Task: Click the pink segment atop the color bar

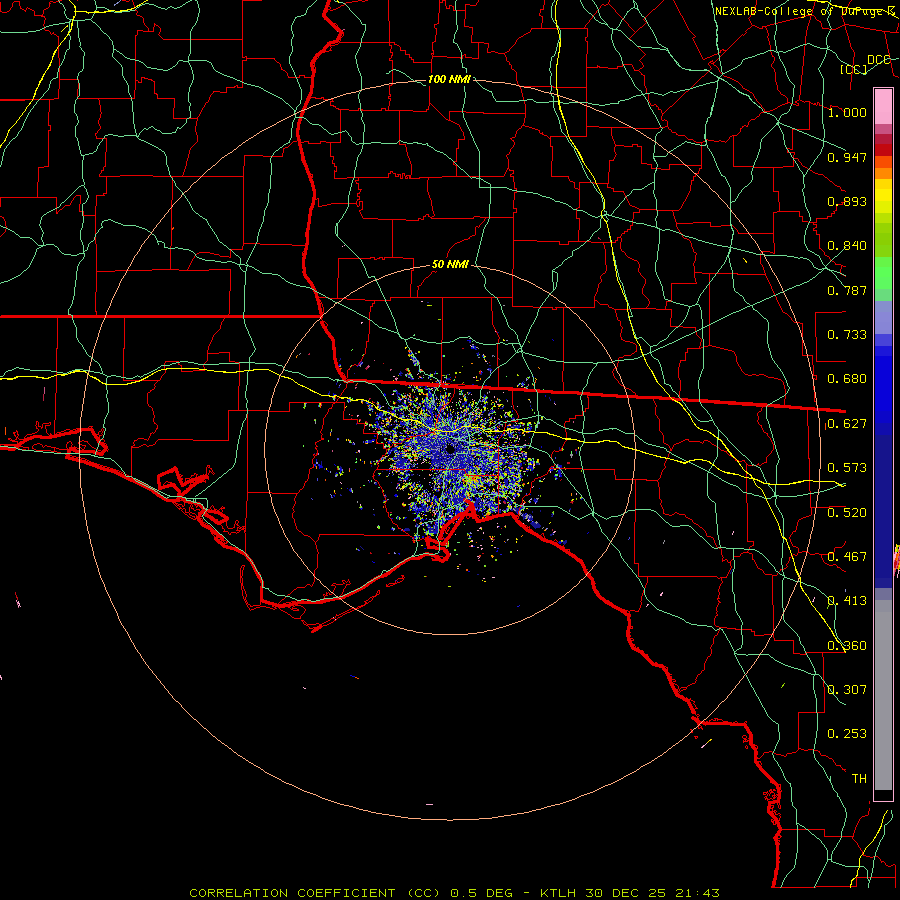Action: point(883,106)
